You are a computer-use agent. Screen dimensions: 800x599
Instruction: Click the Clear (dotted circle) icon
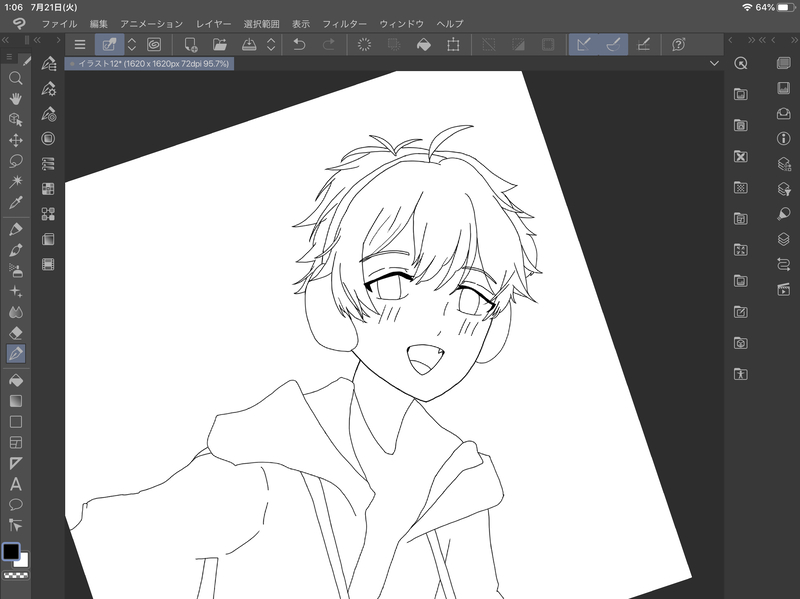[x=364, y=45]
